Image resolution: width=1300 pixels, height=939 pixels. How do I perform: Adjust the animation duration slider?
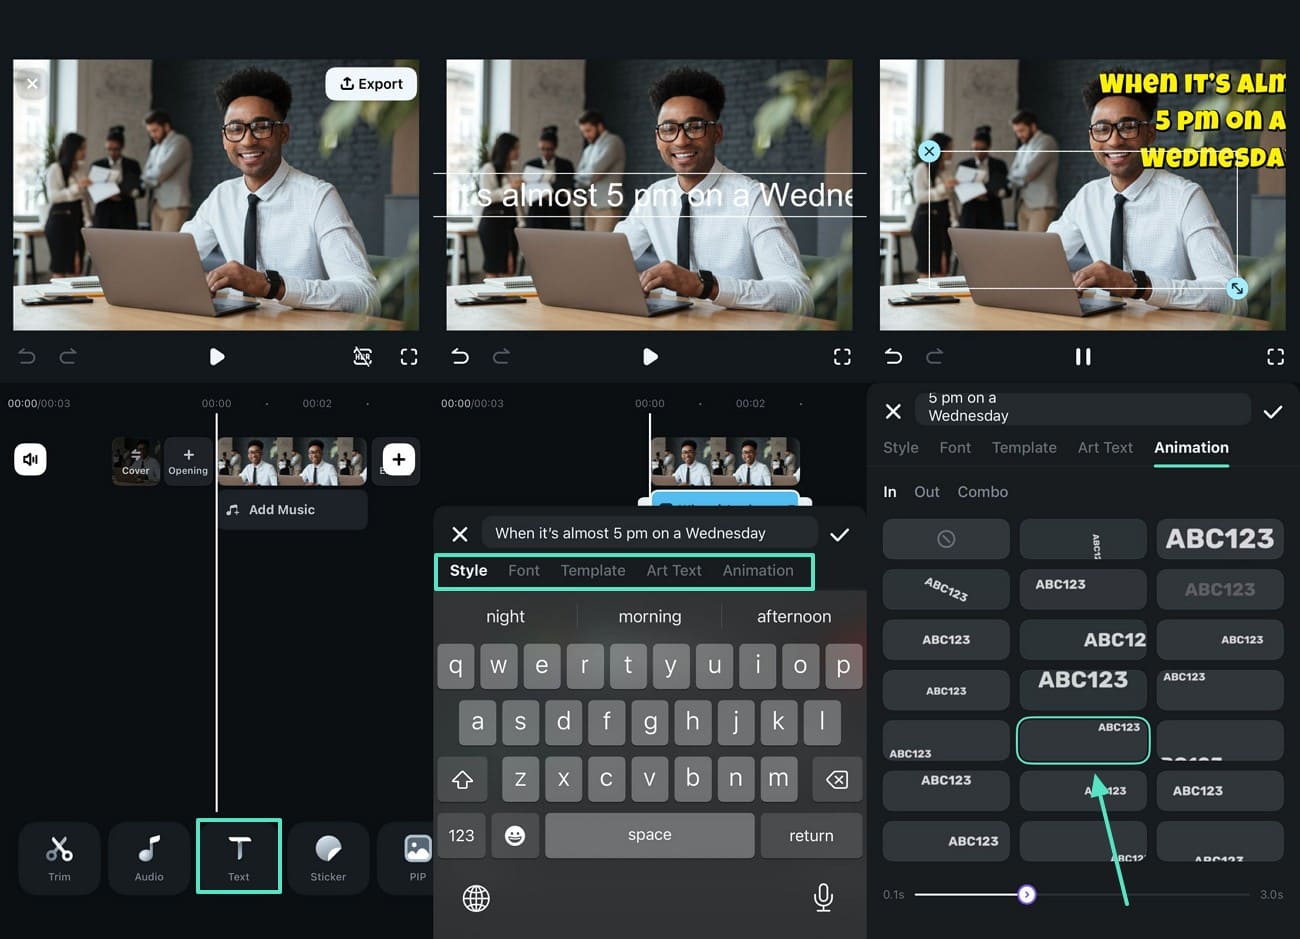pyautogui.click(x=1027, y=894)
